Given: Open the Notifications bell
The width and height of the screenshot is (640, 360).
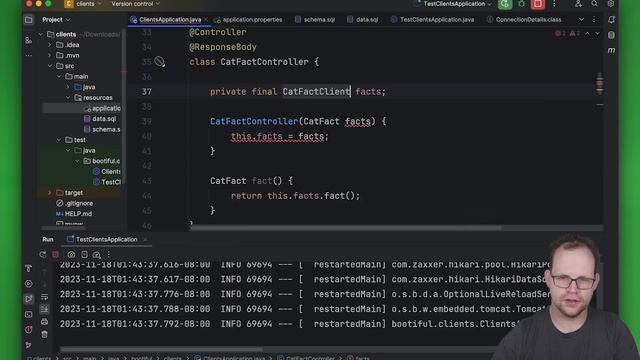Looking at the screenshot, I should (x=611, y=20).
